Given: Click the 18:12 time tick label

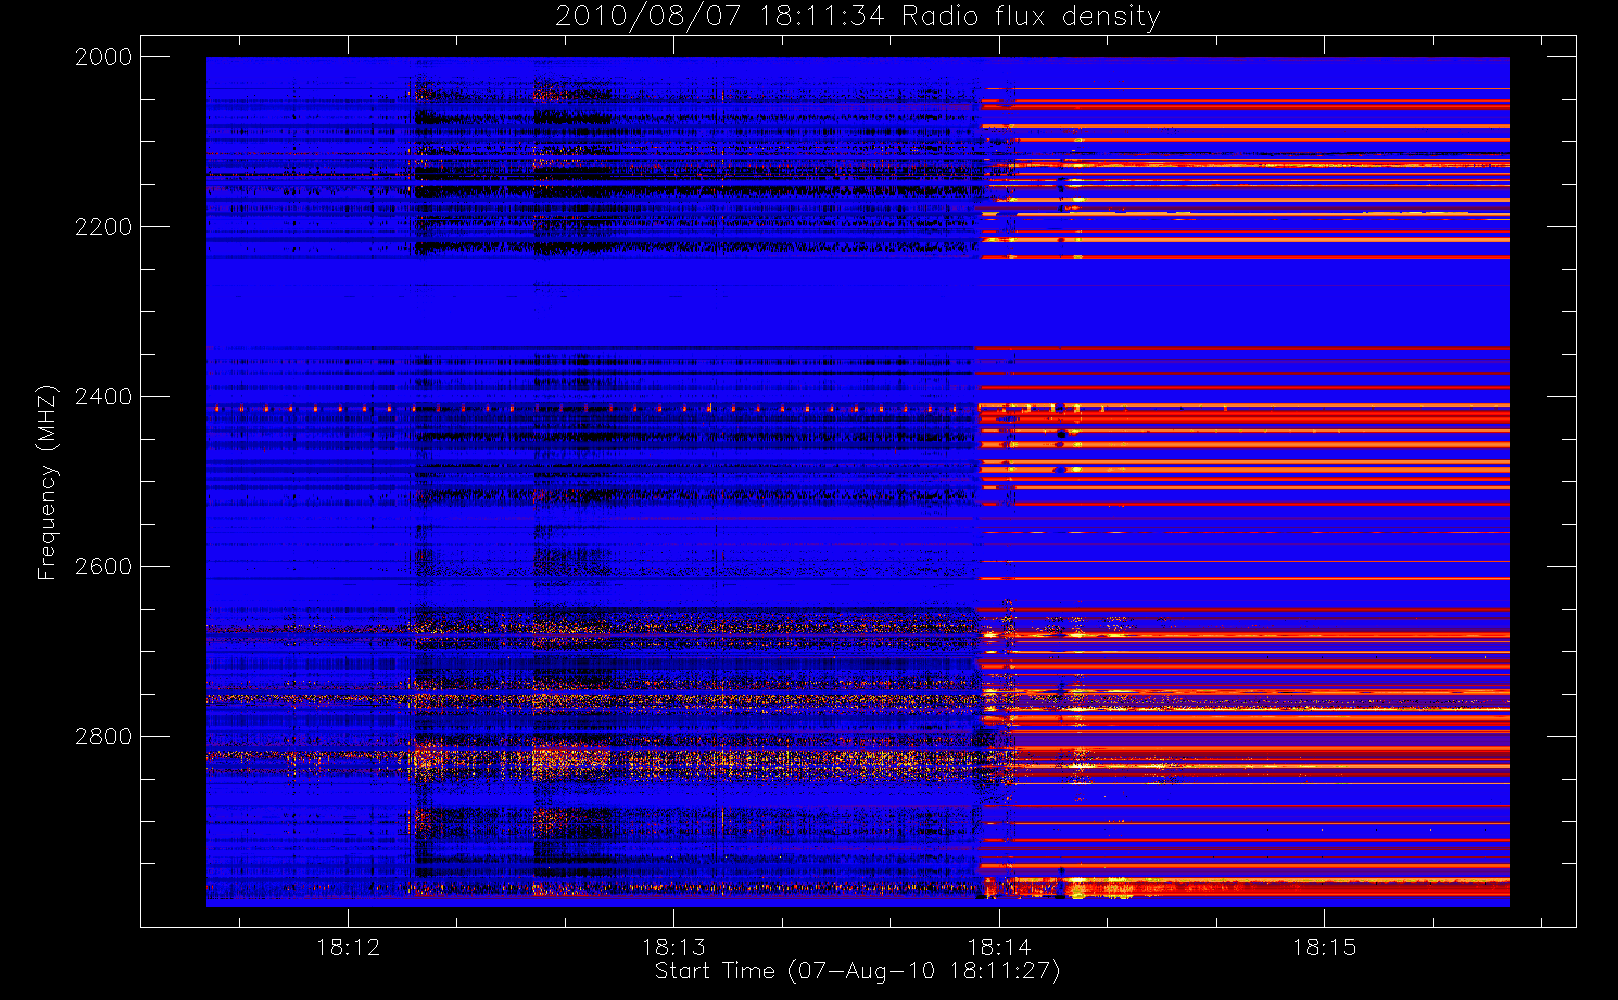Looking at the screenshot, I should (348, 947).
